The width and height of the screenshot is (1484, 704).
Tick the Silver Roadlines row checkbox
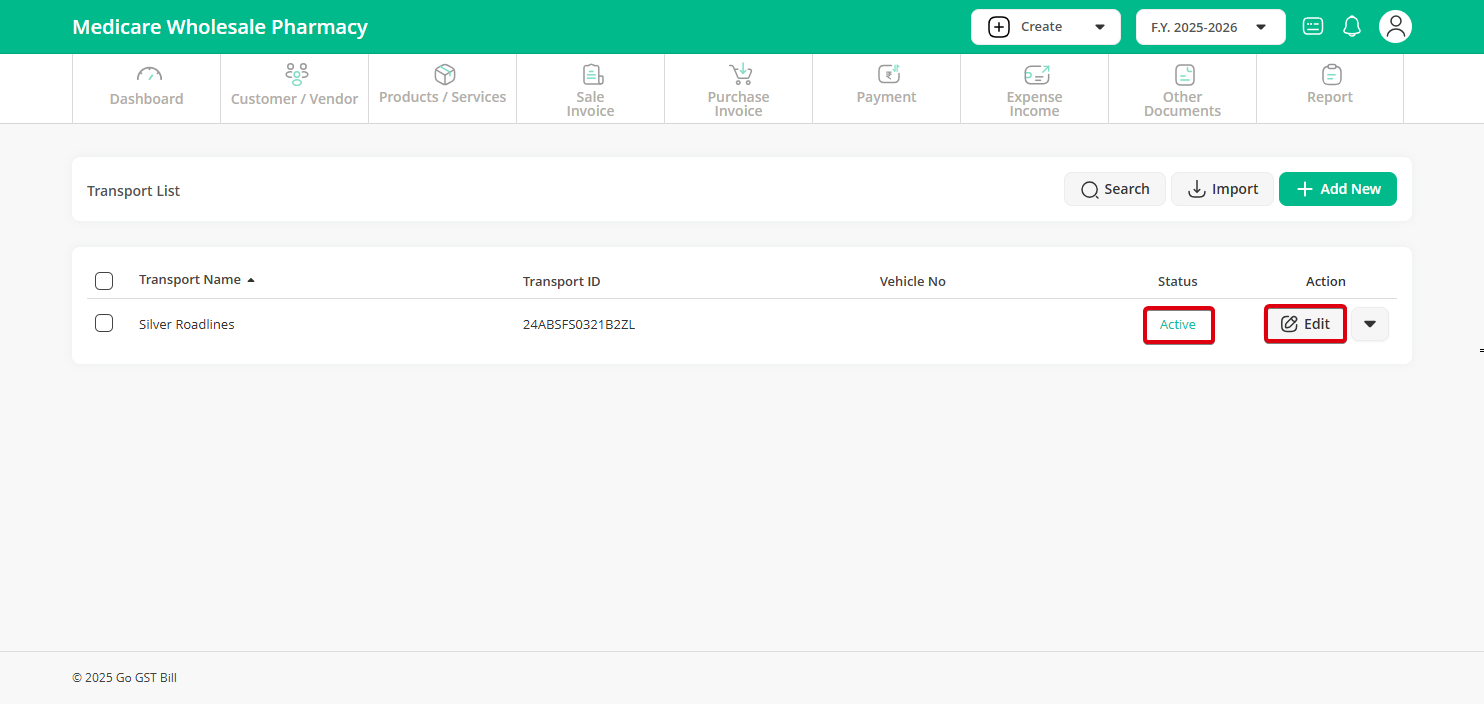pyautogui.click(x=104, y=323)
